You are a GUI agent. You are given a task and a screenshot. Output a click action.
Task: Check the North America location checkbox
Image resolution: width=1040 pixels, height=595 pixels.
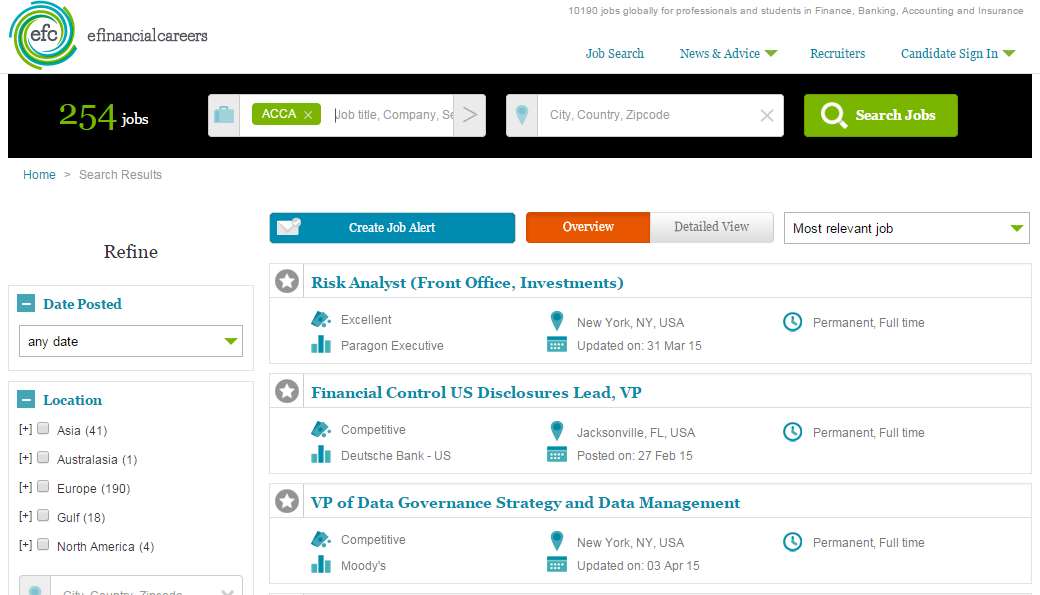tap(43, 545)
